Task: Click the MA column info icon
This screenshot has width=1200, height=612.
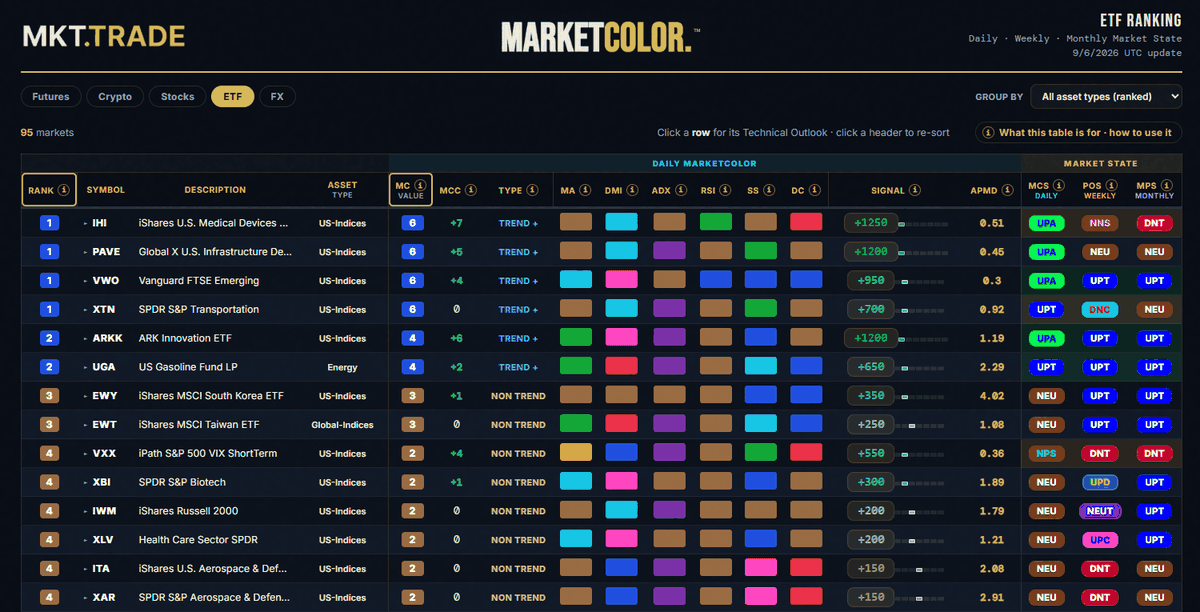Action: [585, 190]
